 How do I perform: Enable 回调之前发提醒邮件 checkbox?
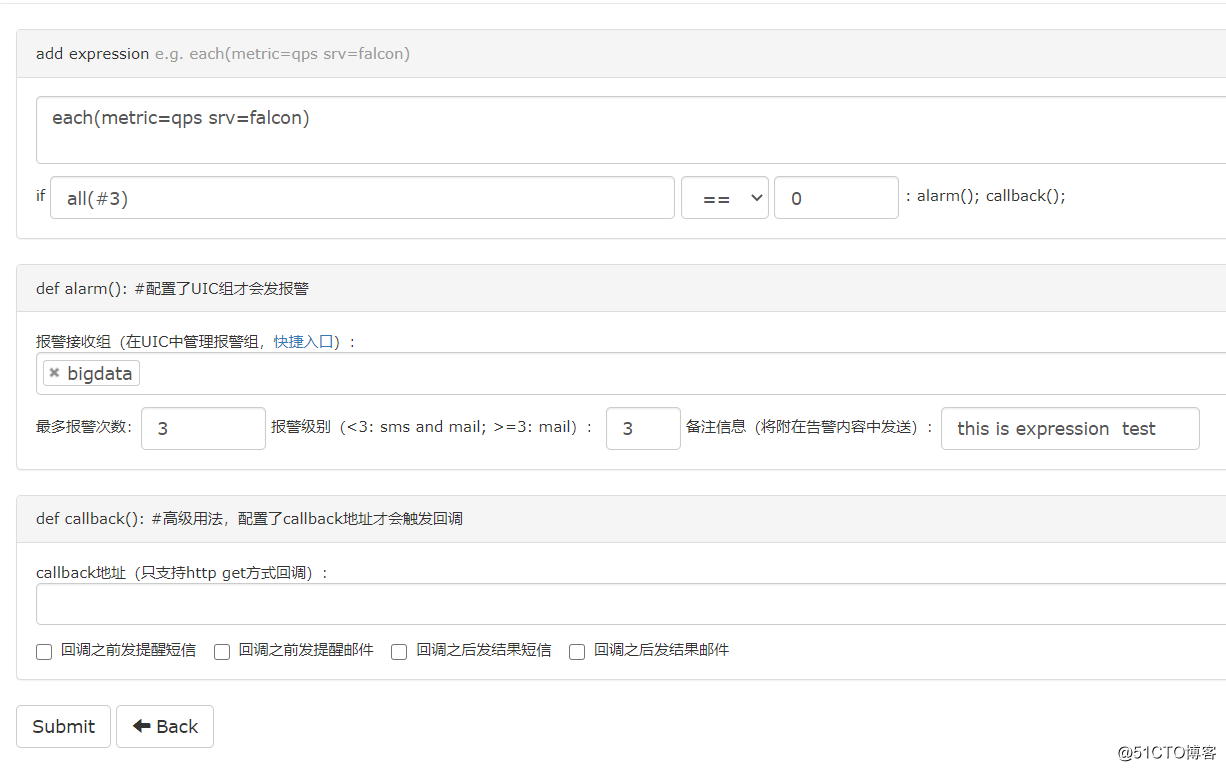coord(222,652)
